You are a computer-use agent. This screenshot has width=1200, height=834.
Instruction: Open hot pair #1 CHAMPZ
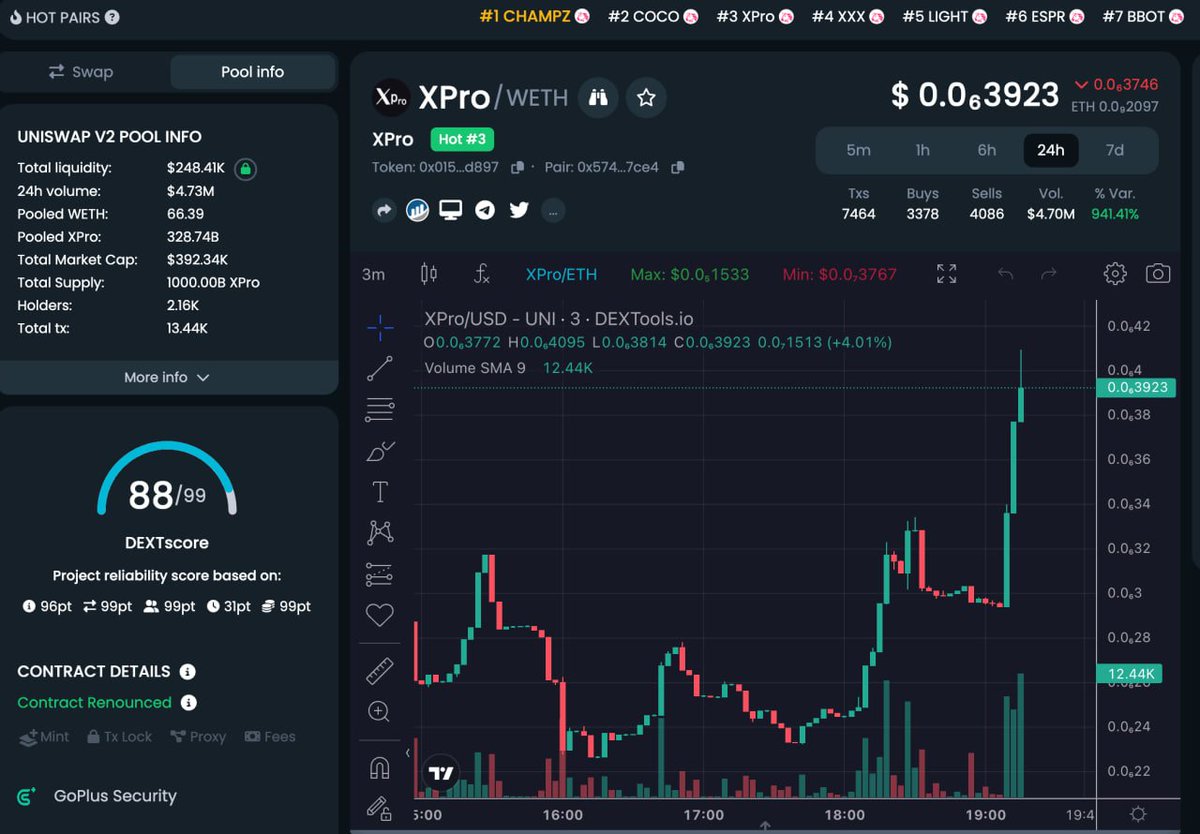(534, 17)
